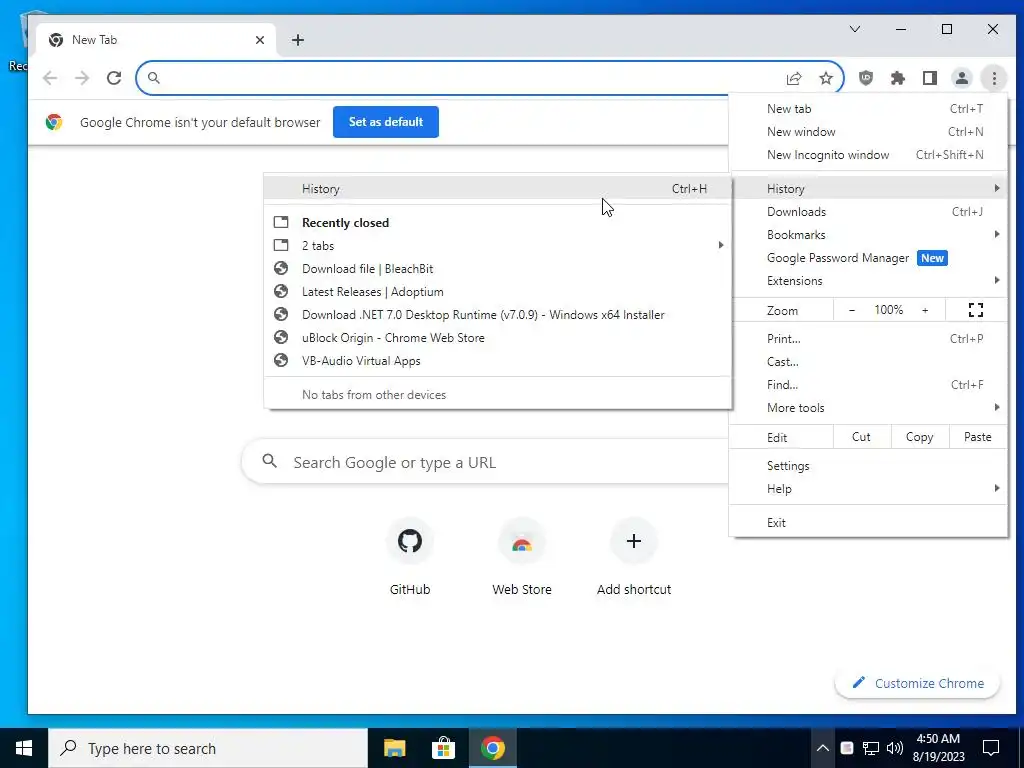Reopen Latest Releases | Adoptium page

tap(498, 292)
